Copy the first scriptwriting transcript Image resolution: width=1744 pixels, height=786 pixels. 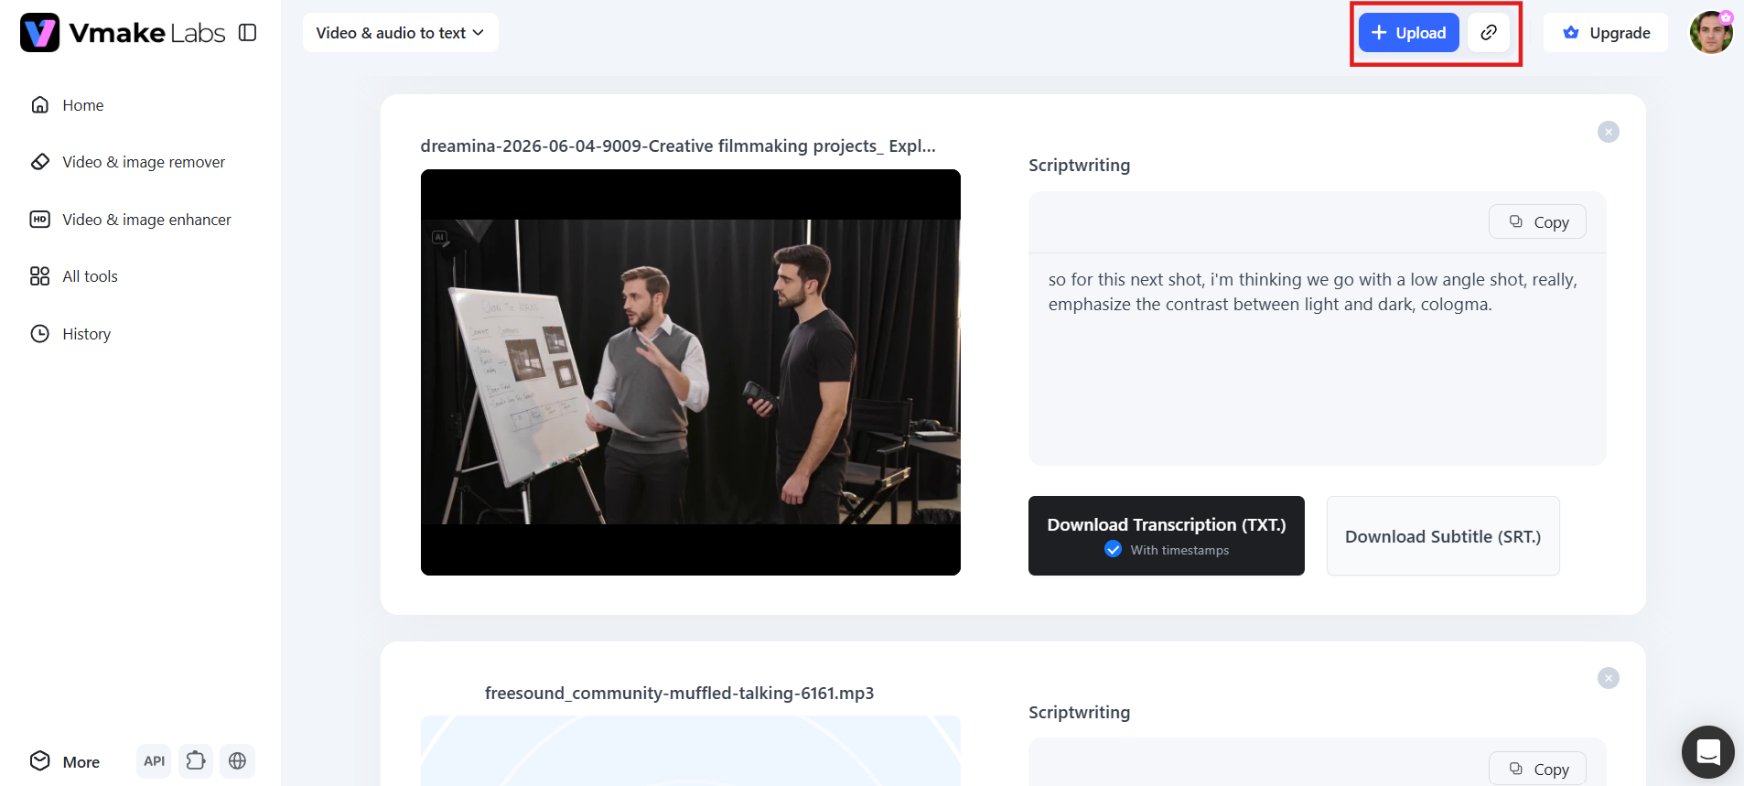pyautogui.click(x=1538, y=222)
